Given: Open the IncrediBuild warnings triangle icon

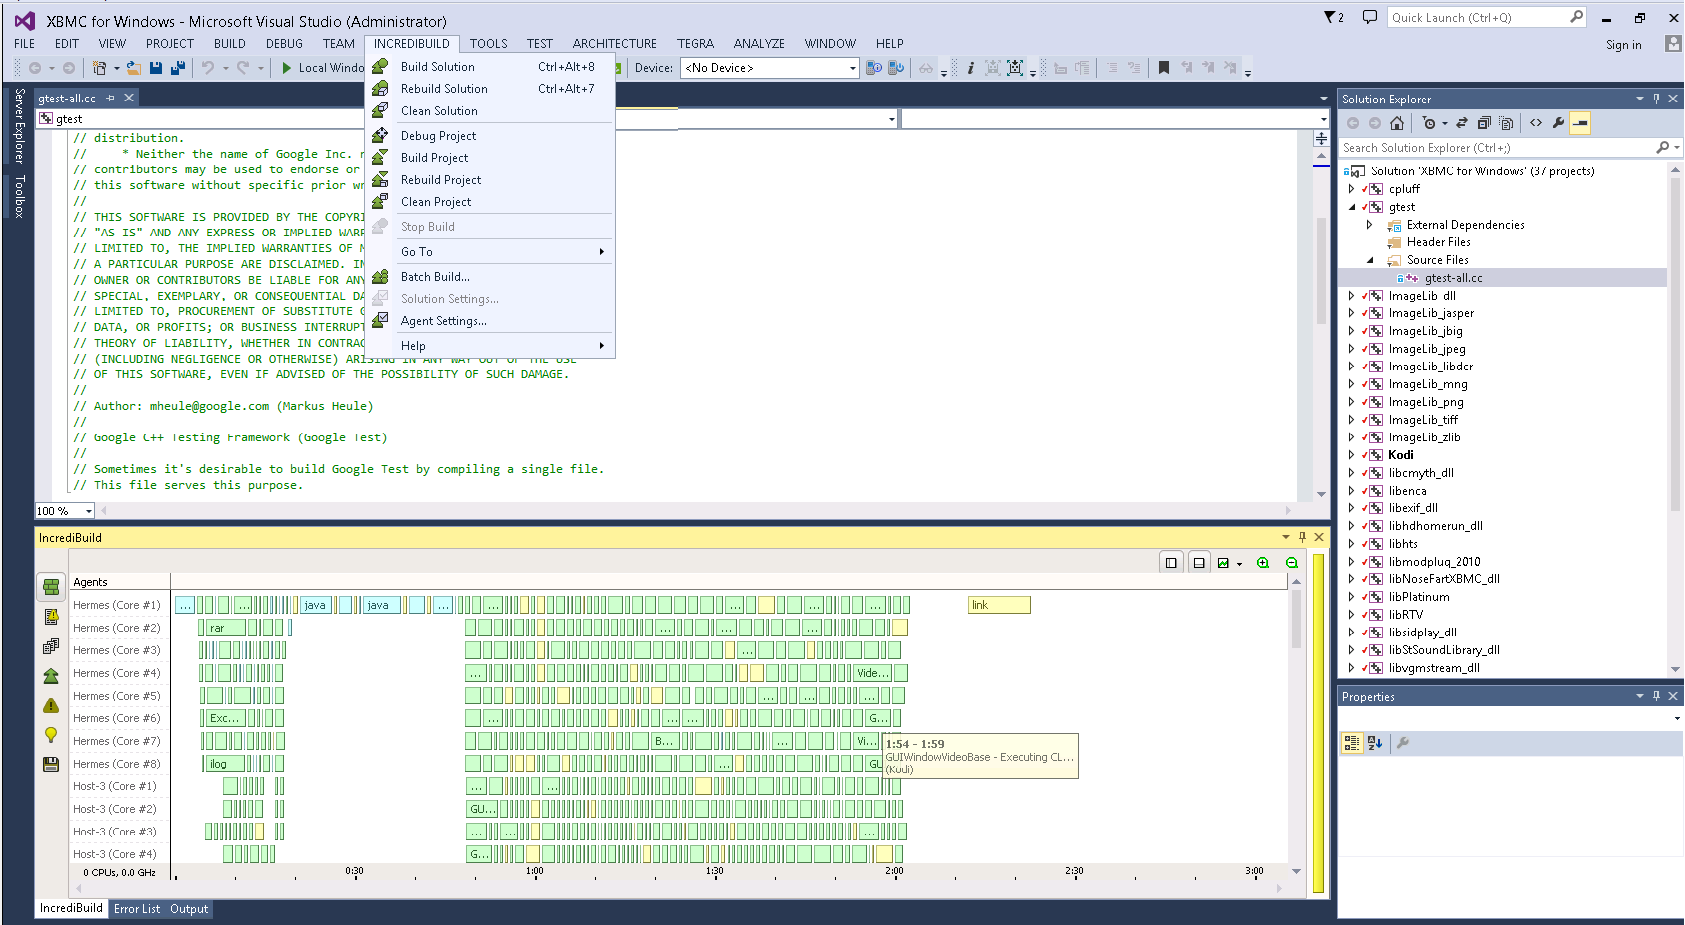Looking at the screenshot, I should click(x=51, y=705).
